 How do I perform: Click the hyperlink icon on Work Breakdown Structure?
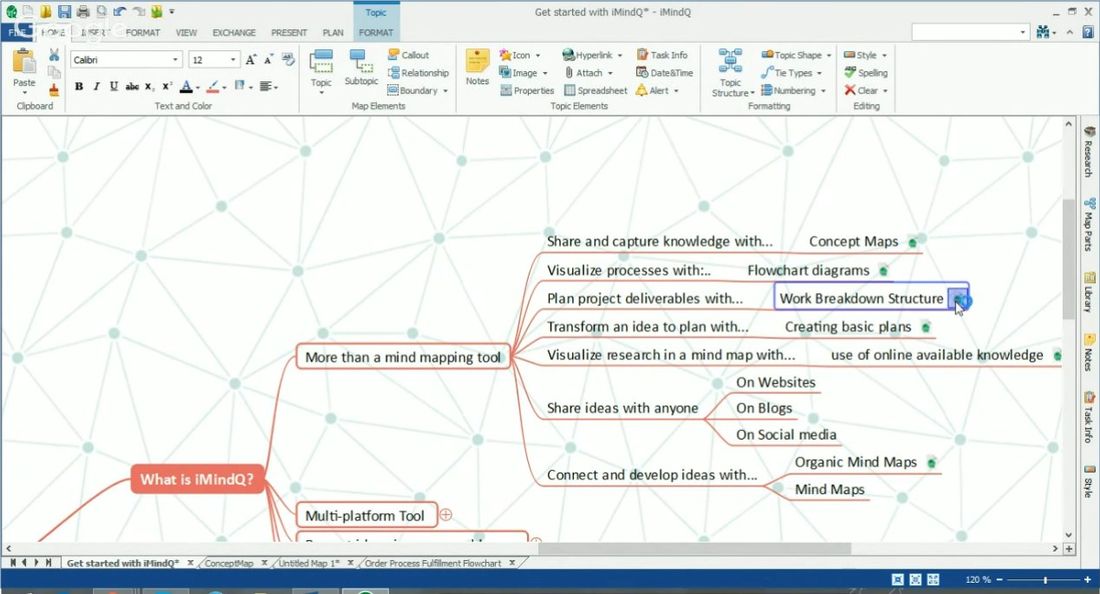coord(958,300)
